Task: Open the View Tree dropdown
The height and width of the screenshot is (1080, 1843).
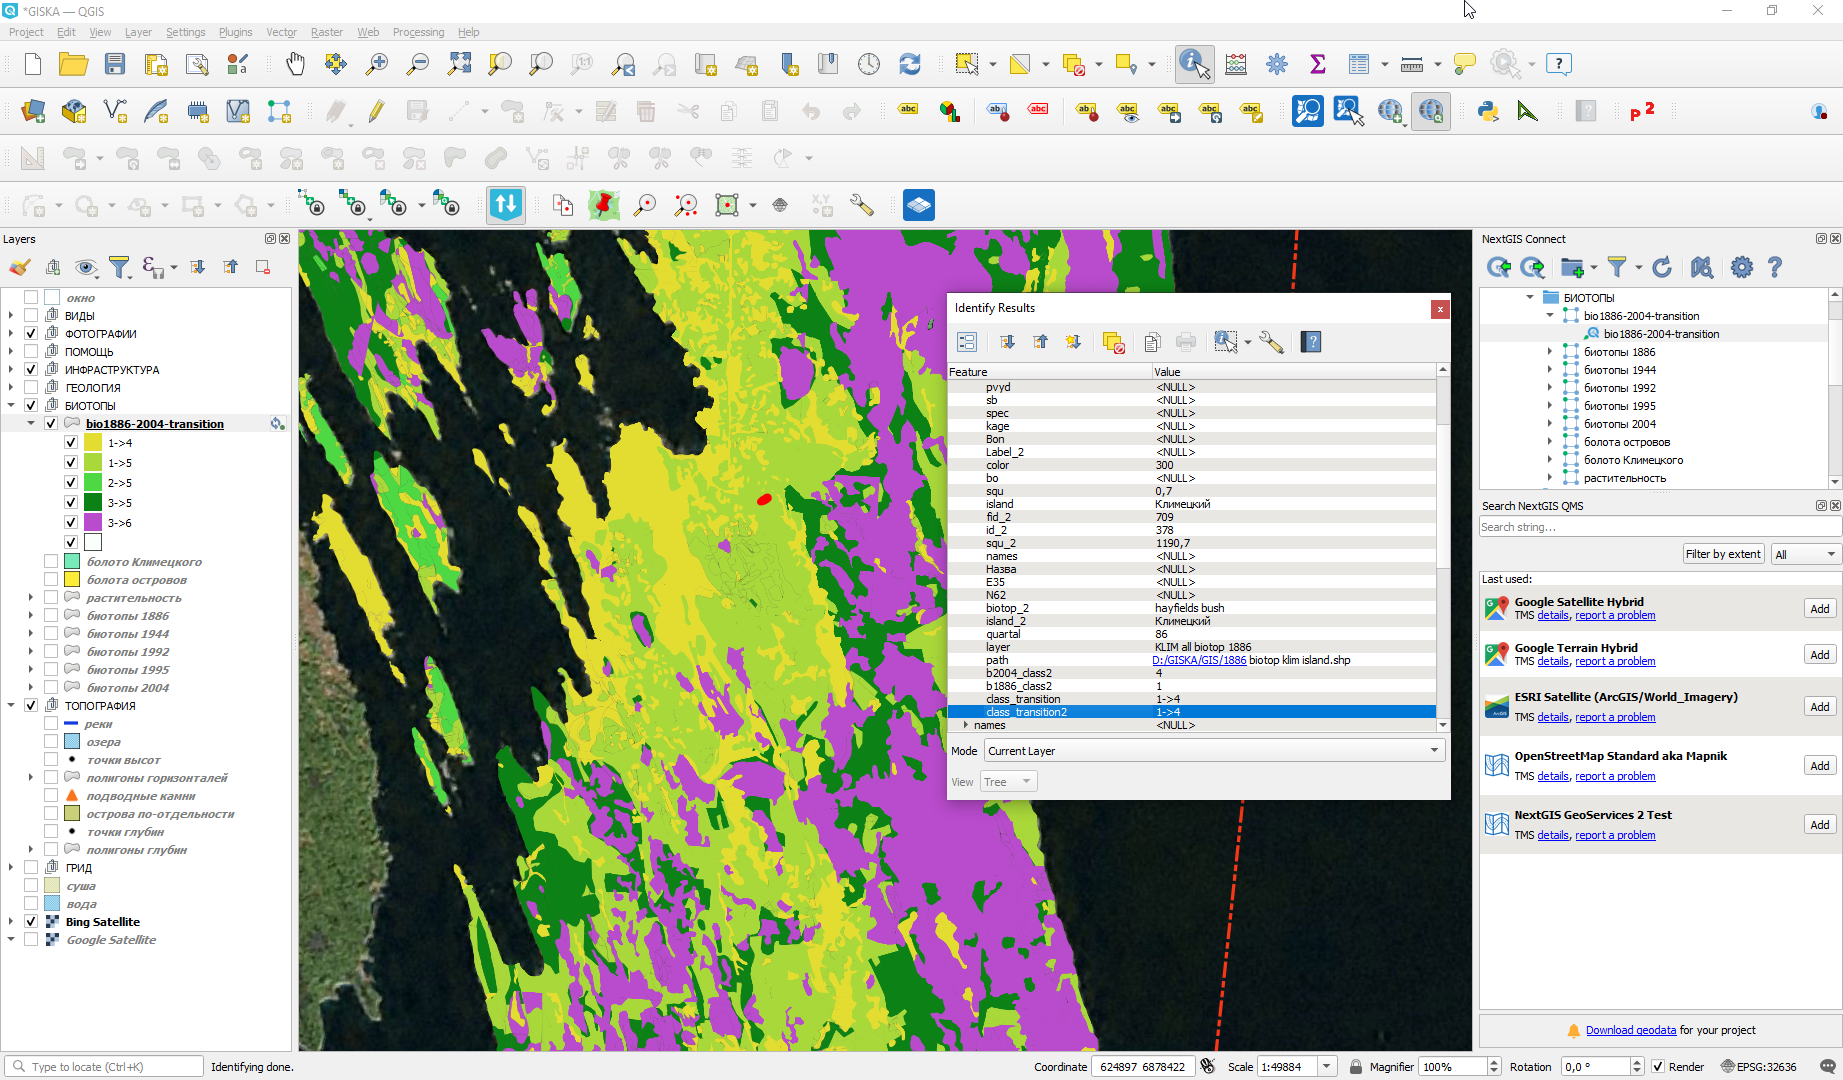Action: pos(1009,782)
